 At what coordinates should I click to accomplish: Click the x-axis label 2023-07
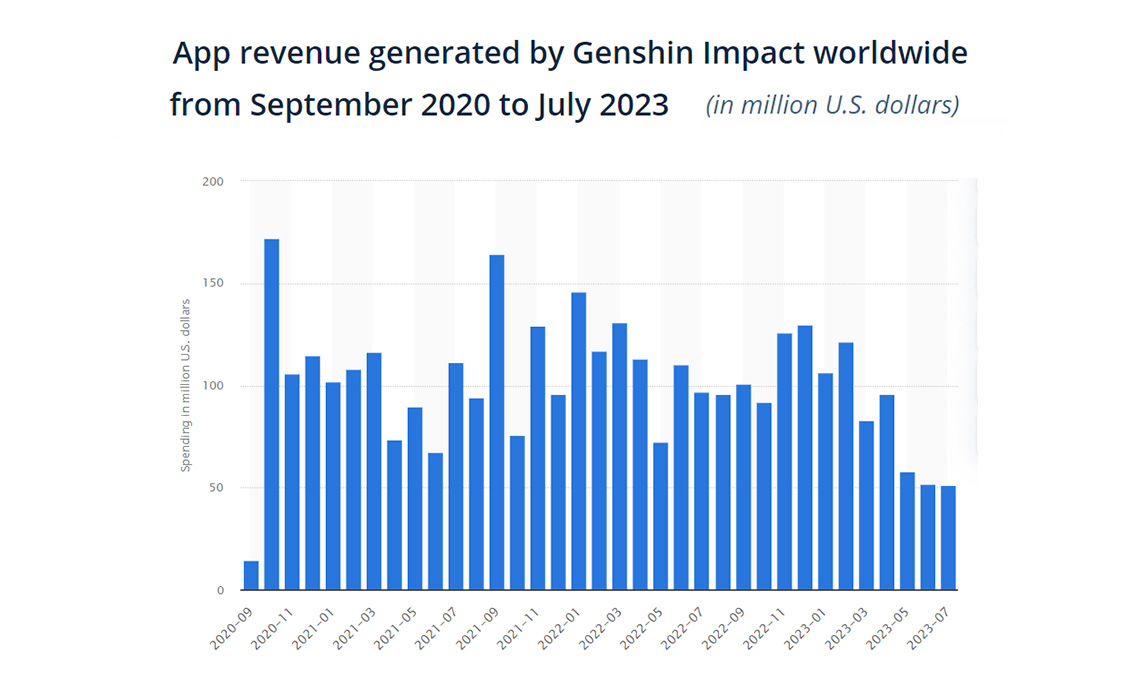(x=928, y=629)
